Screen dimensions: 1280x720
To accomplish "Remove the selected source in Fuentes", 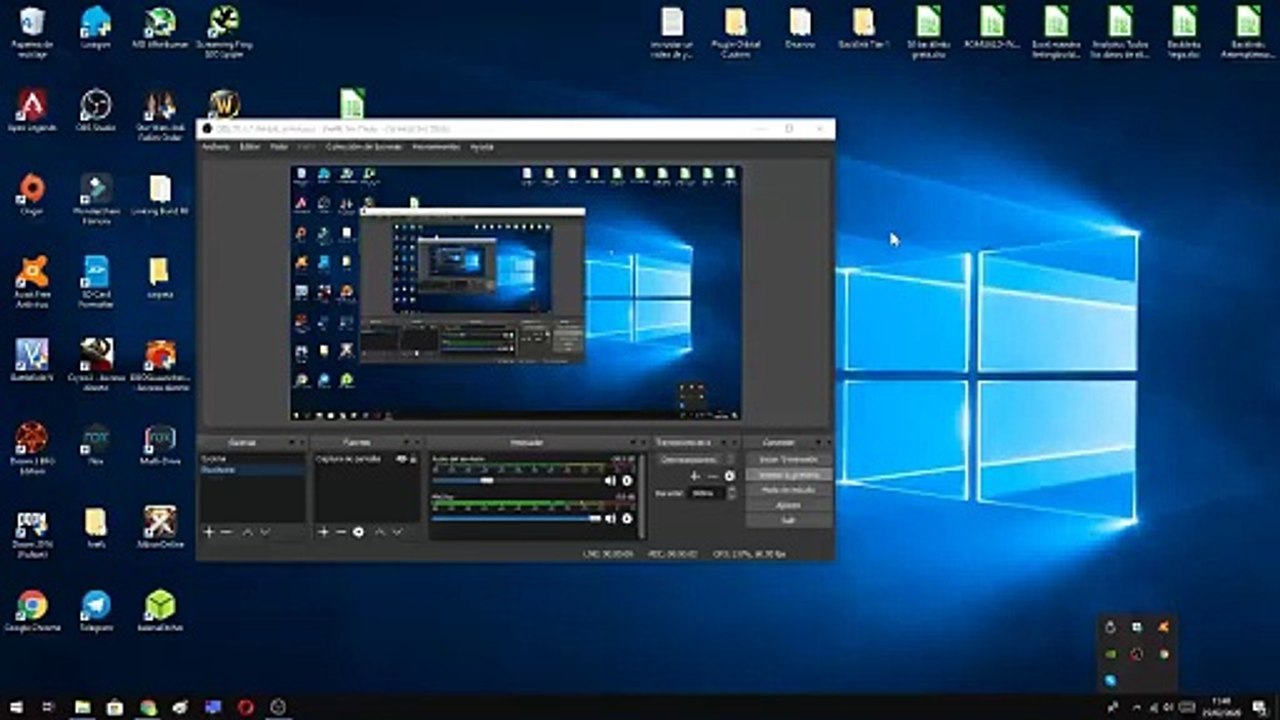I will click(340, 532).
